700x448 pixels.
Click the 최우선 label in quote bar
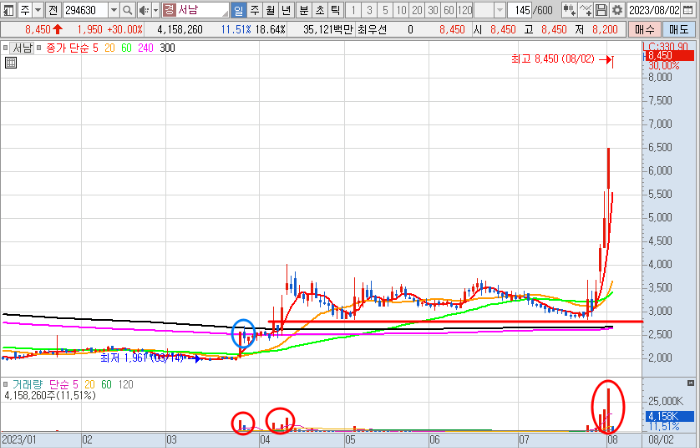coord(372,30)
